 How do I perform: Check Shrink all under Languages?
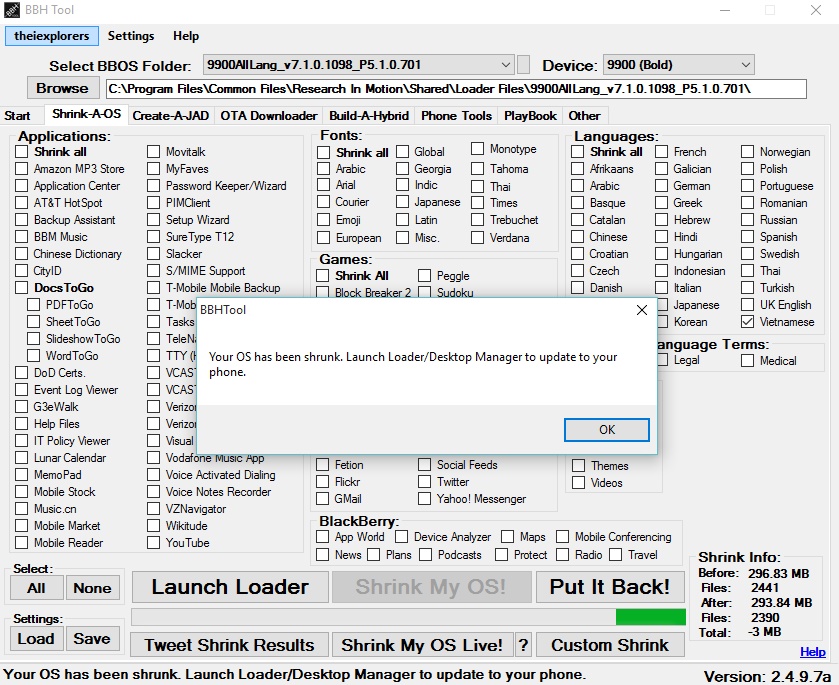pyautogui.click(x=577, y=152)
